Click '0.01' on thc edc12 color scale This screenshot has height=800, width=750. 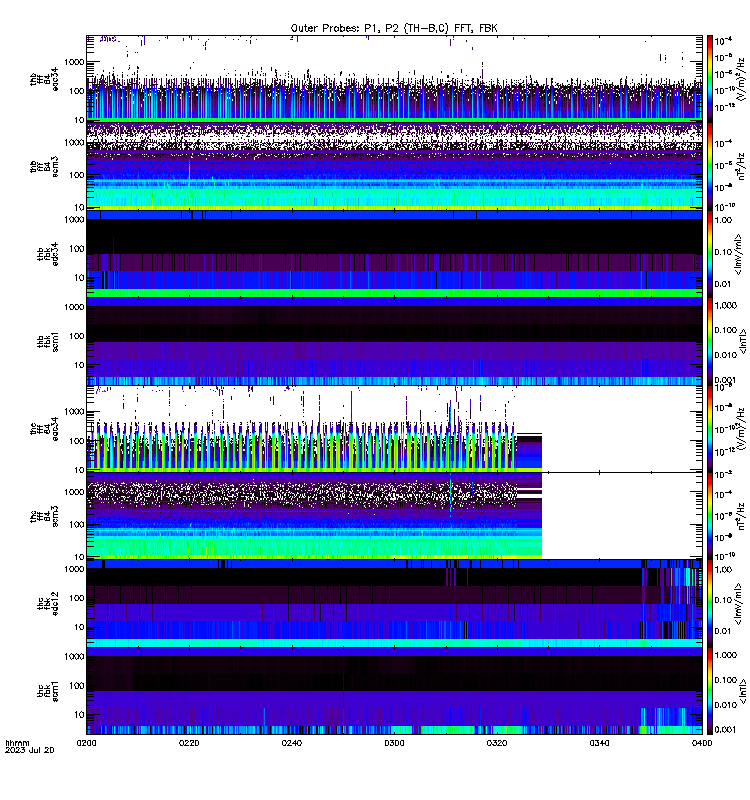723,631
